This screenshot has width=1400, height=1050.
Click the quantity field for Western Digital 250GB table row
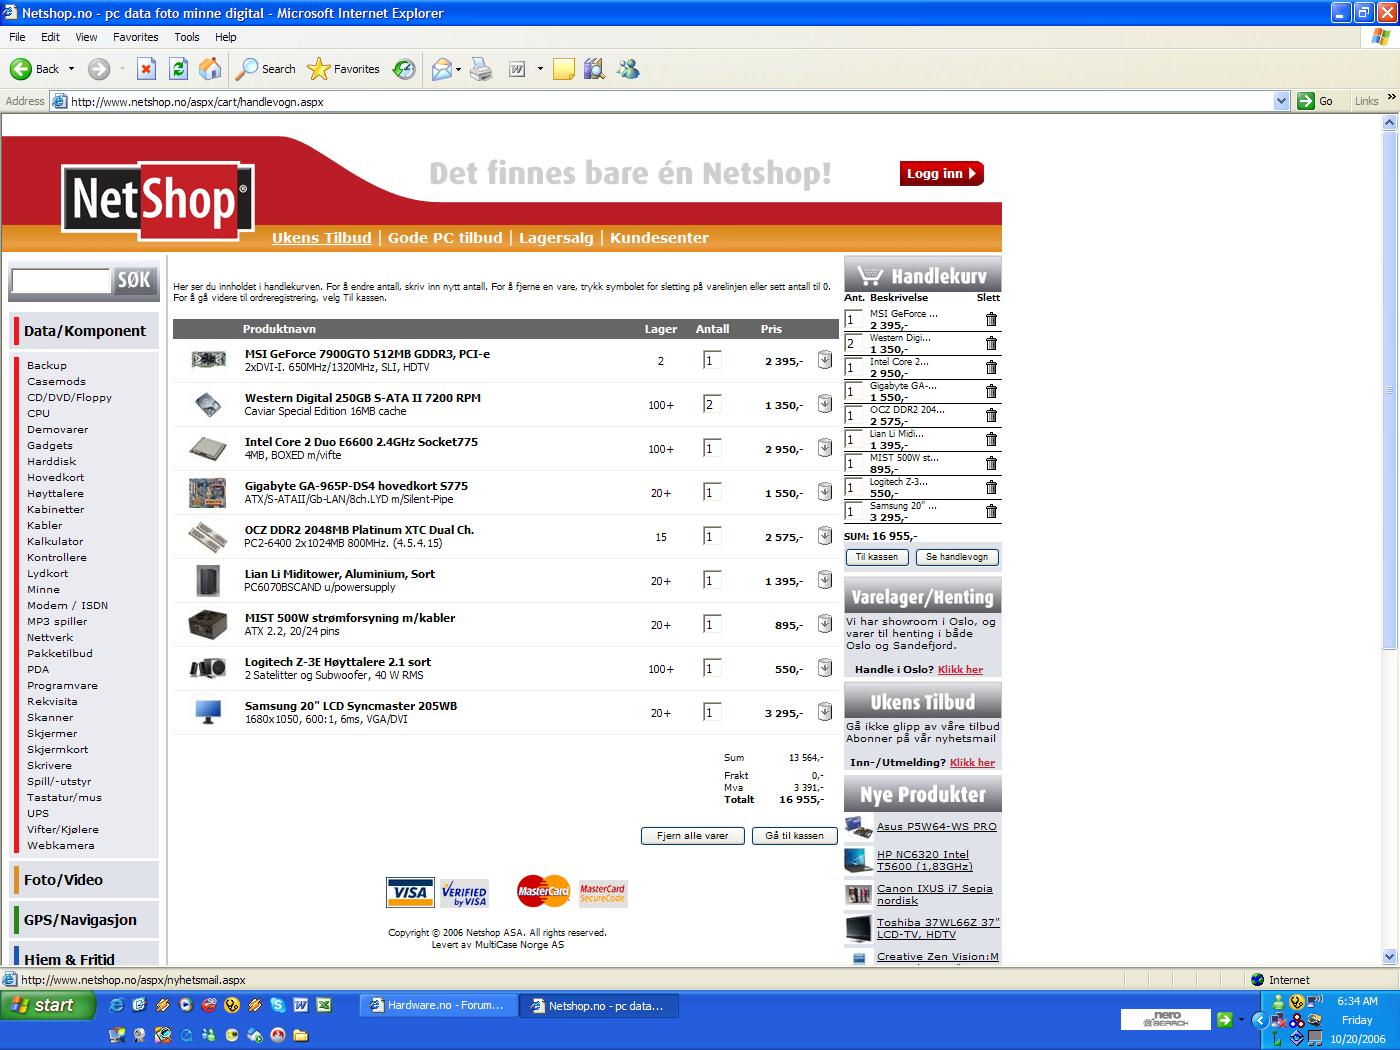[x=713, y=404]
